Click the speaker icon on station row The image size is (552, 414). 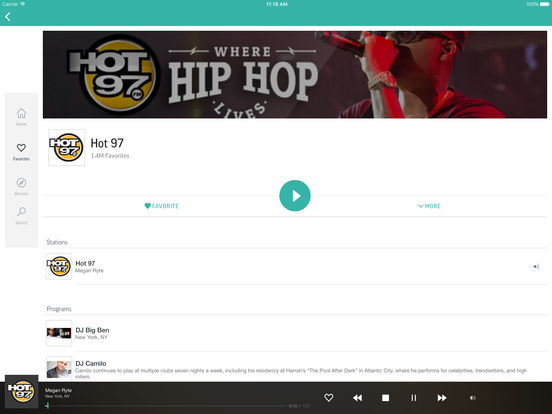536,266
